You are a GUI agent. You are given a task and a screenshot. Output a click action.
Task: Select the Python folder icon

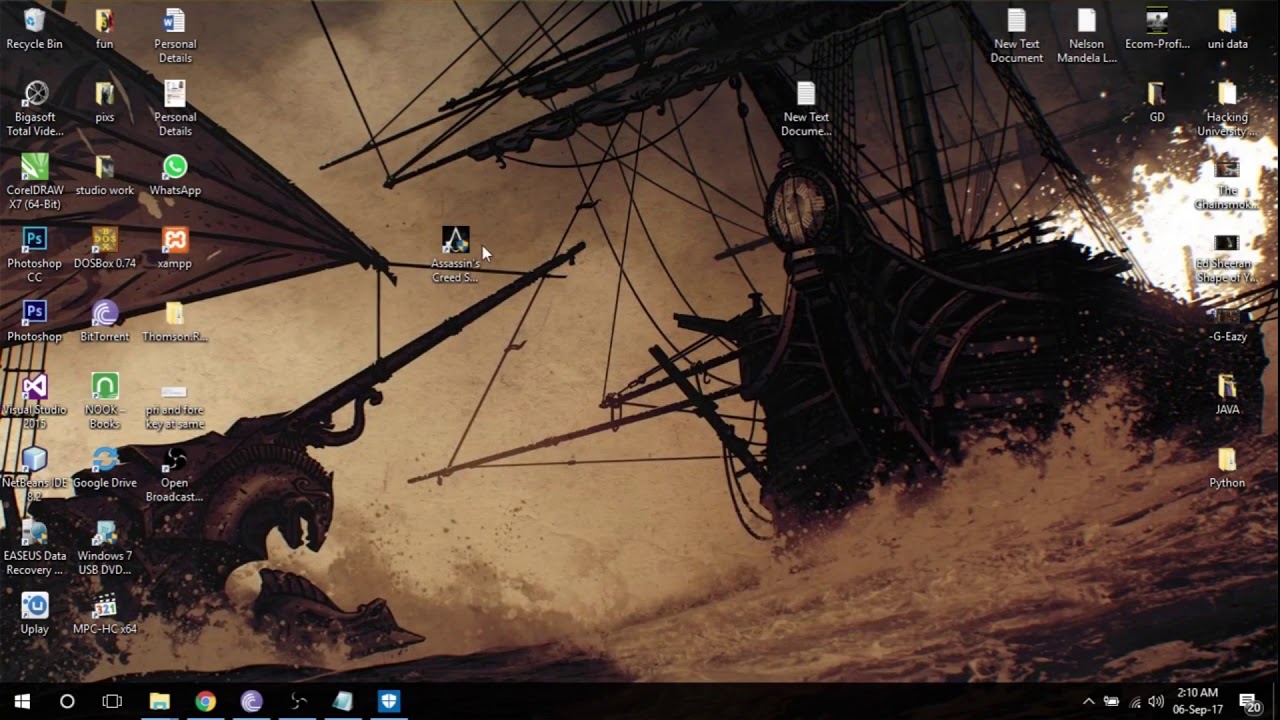1227,467
